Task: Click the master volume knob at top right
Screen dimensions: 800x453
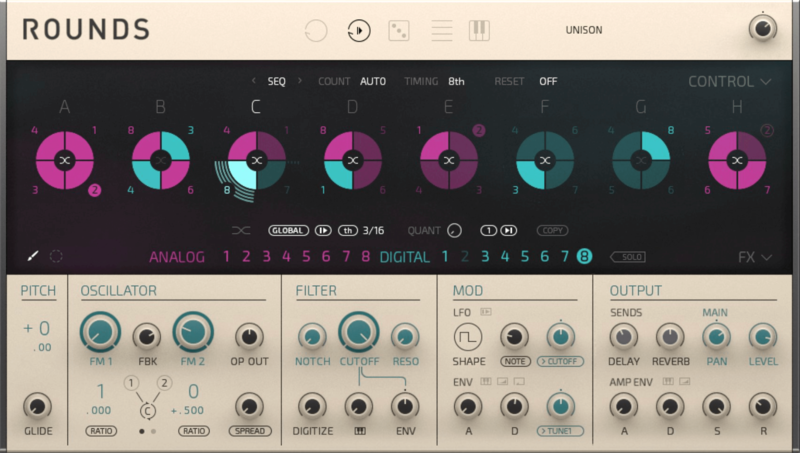Action: (x=763, y=28)
